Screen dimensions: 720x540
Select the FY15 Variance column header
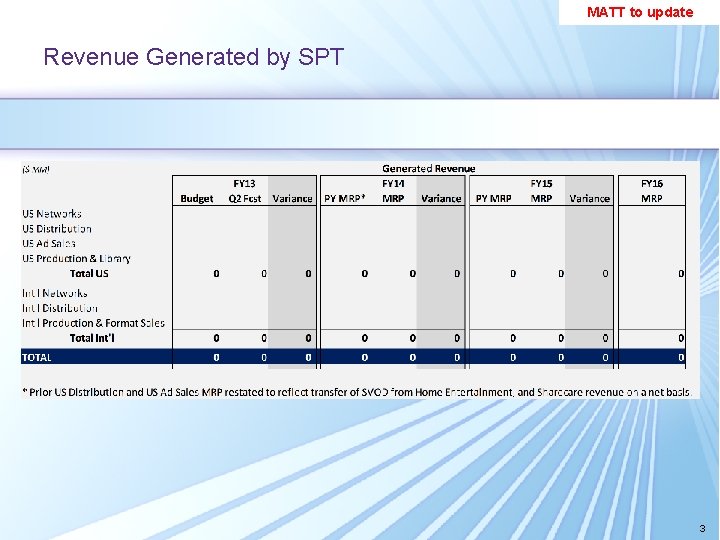pos(590,199)
